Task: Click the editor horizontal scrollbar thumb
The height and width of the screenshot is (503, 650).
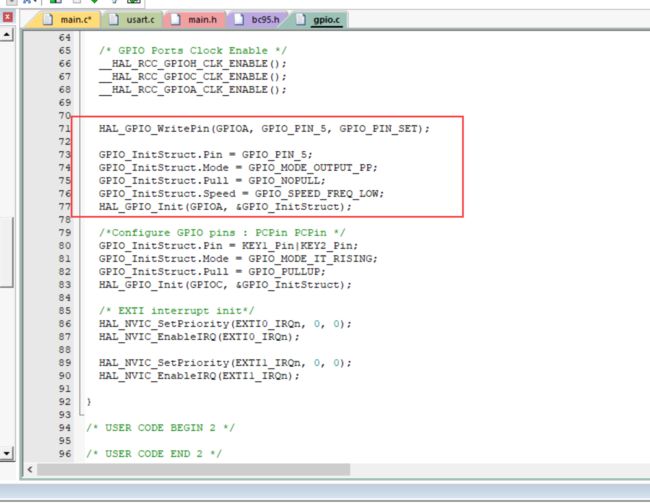Action: 194,469
